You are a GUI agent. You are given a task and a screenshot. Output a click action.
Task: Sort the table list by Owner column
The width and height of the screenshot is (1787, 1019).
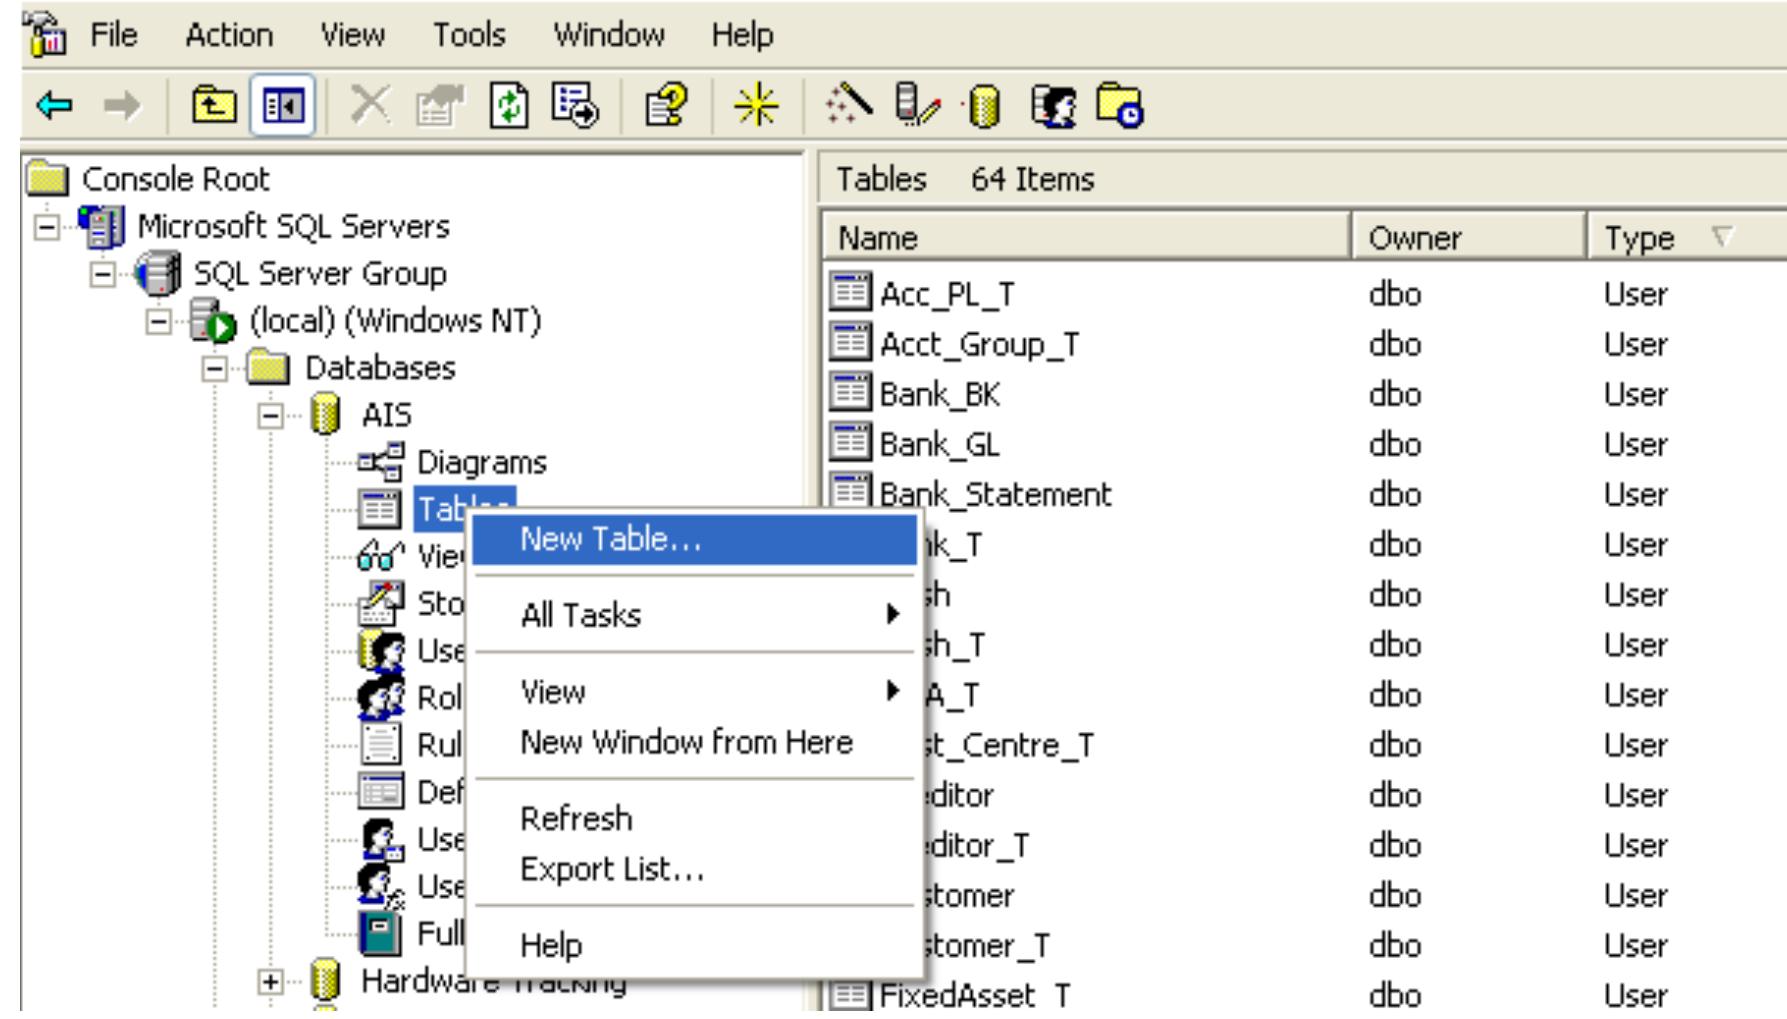(1469, 237)
